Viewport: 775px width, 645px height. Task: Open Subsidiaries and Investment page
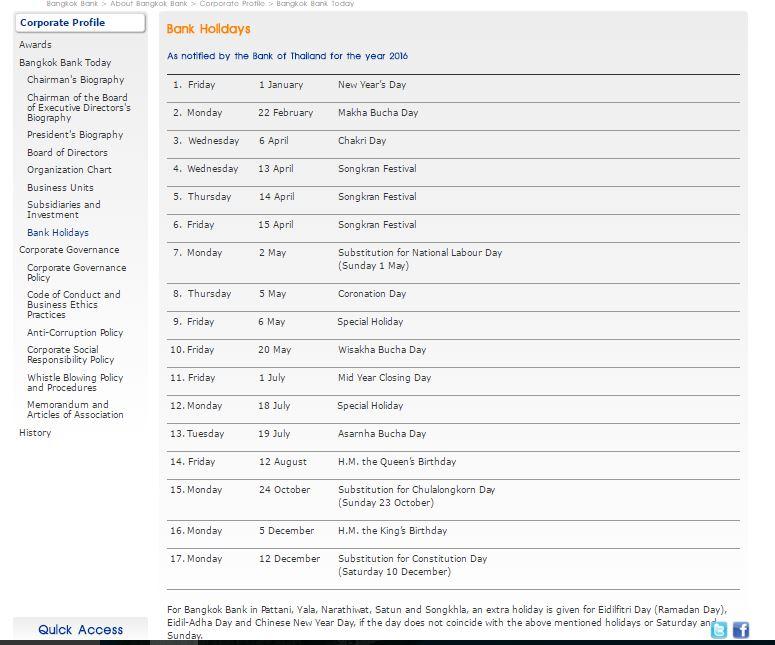64,210
